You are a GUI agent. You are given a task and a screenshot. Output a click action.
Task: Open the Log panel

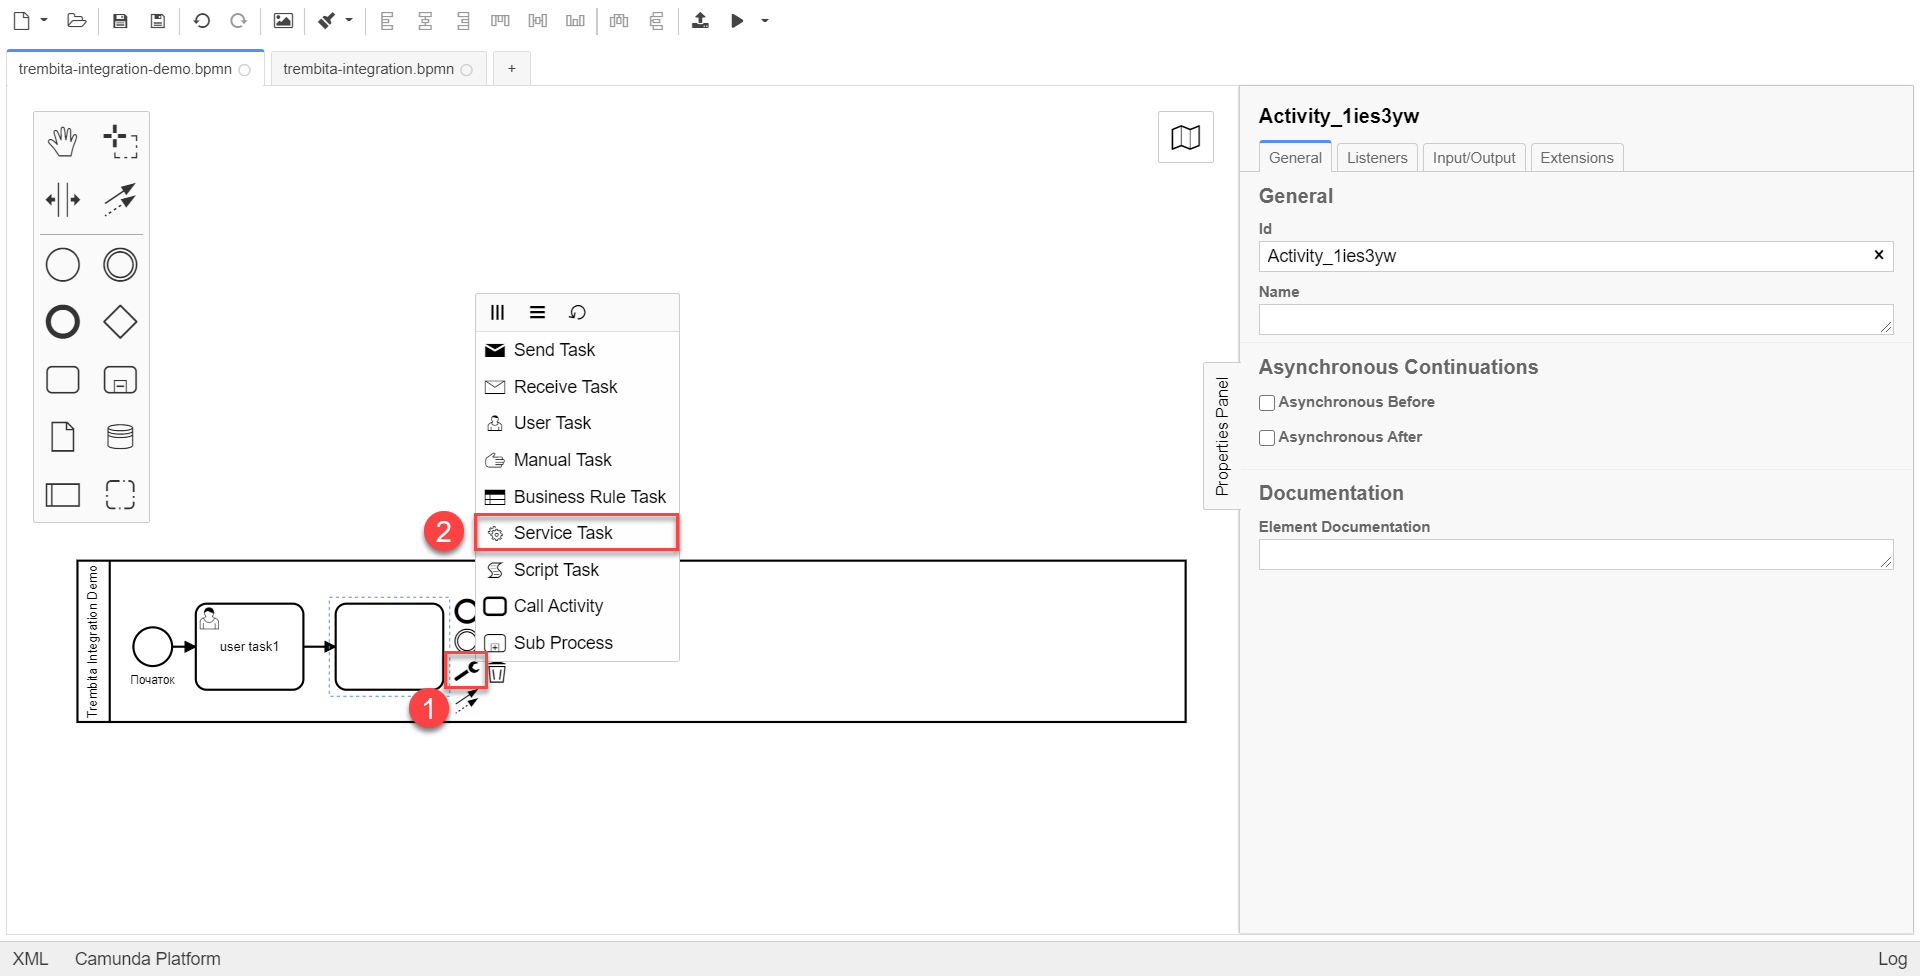pos(1891,958)
